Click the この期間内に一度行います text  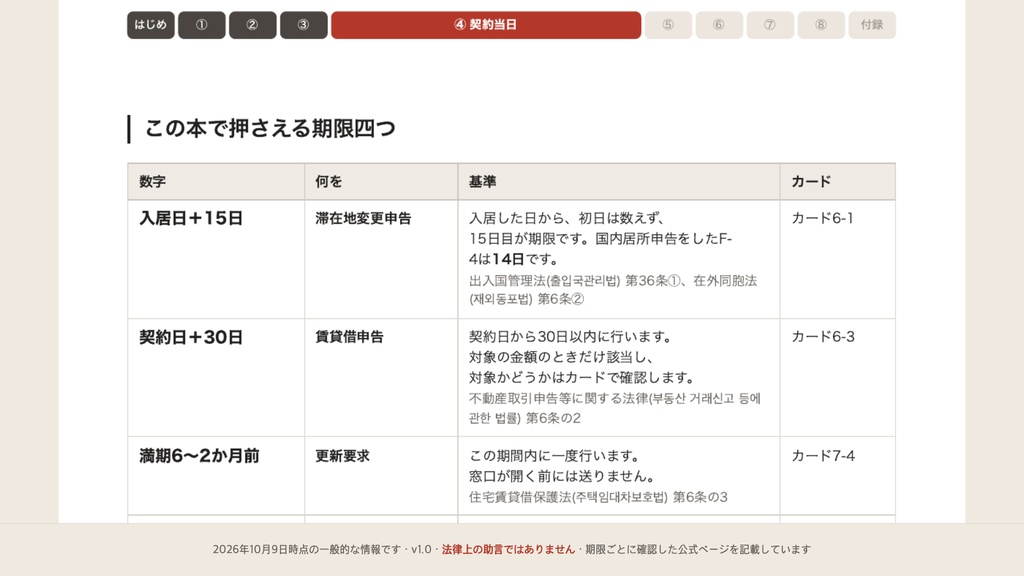pos(554,456)
